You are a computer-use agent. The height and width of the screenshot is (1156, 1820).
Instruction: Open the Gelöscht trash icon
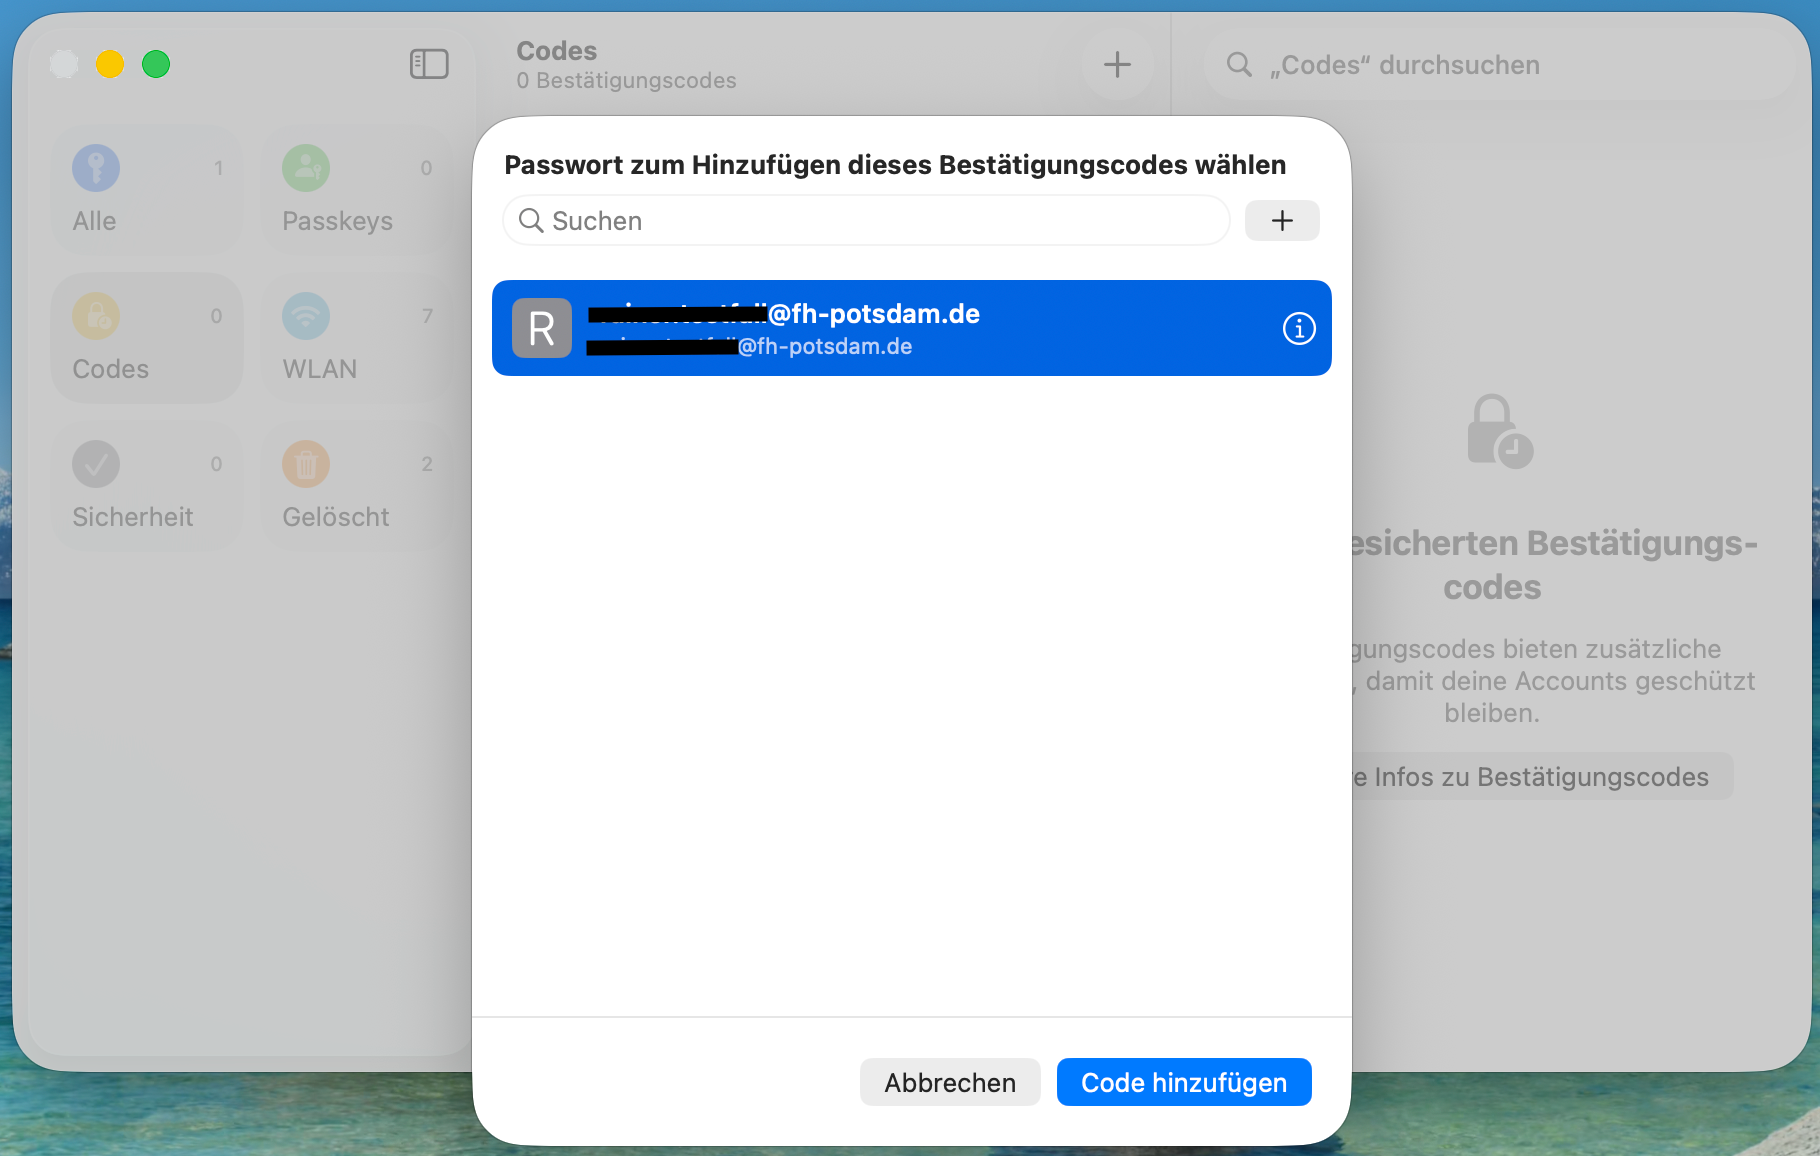[x=306, y=464]
